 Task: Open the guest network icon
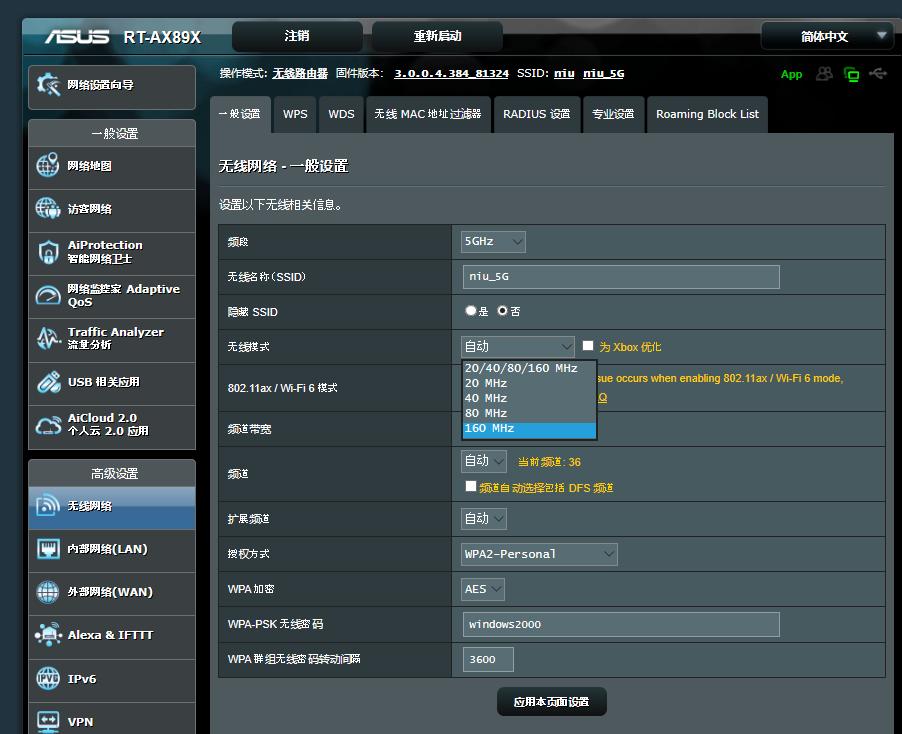point(48,208)
